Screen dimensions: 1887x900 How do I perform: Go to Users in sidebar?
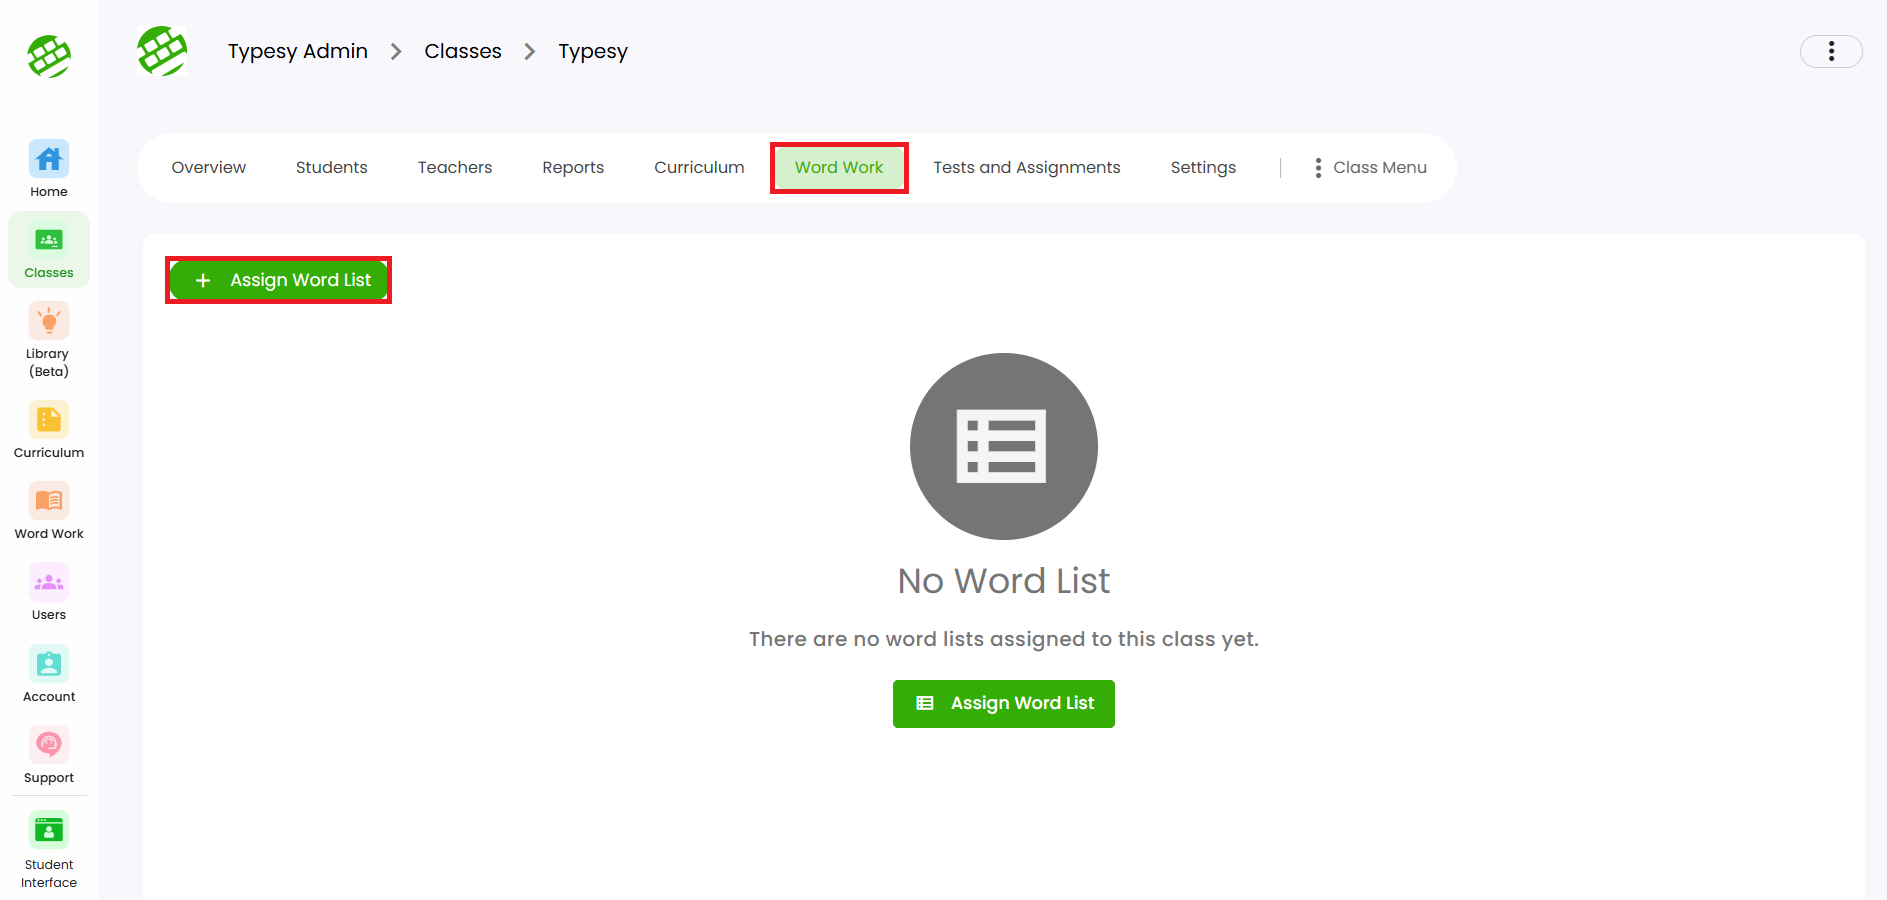pyautogui.click(x=49, y=592)
